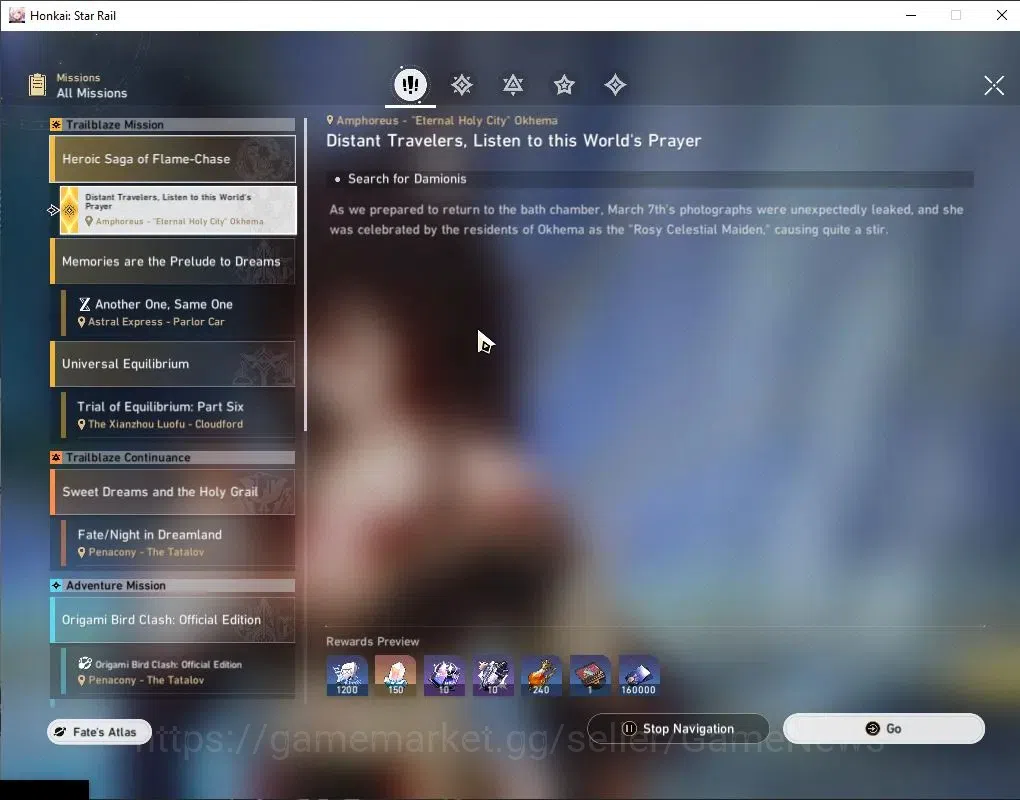View the second purple reward with 10
Screen dimensions: 1020x800
click(493, 676)
